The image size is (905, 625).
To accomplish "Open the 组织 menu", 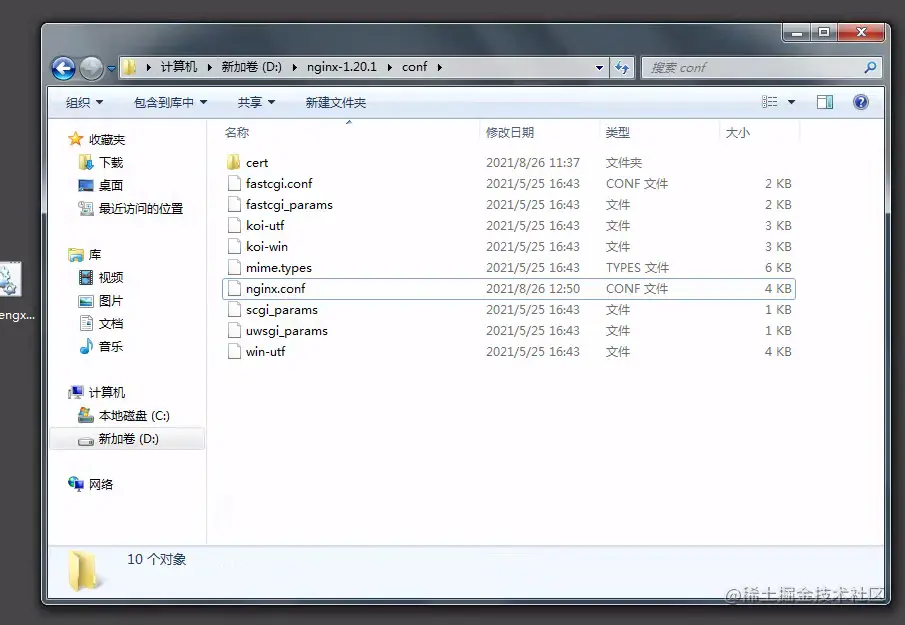I will click(x=84, y=103).
